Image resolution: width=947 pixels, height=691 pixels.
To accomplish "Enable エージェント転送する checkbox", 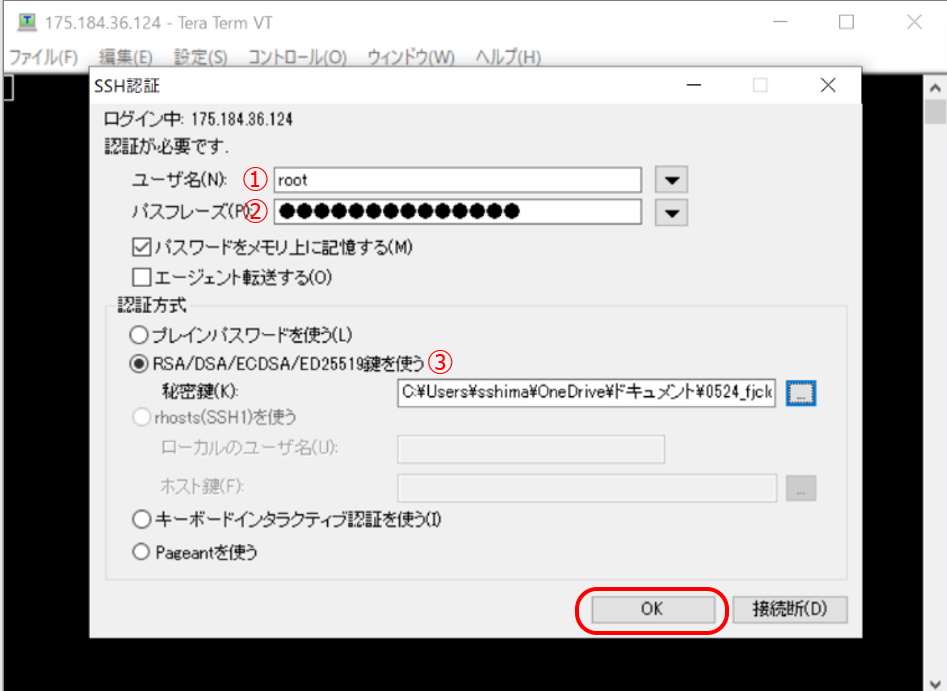I will point(141,277).
